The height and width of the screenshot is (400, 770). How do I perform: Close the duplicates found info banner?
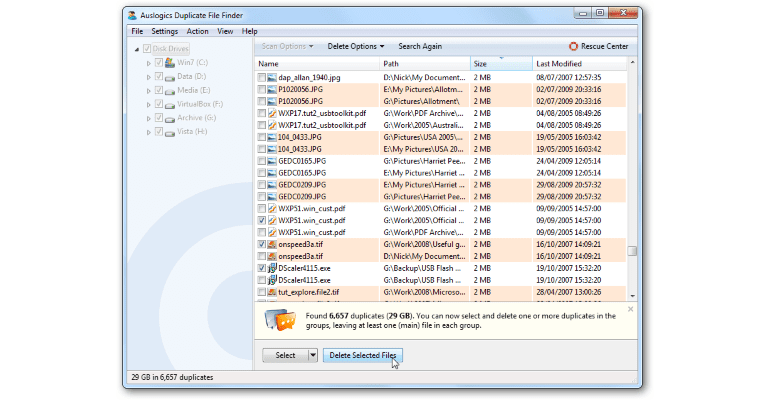pyautogui.click(x=631, y=309)
